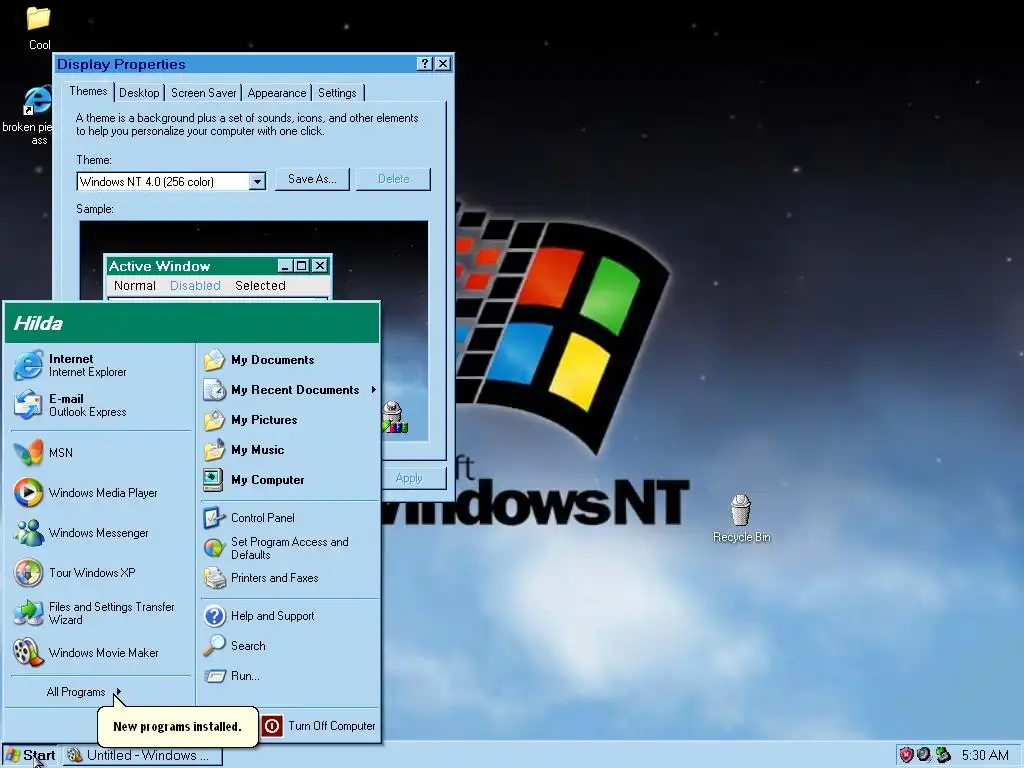Click the Save As... button
The height and width of the screenshot is (768, 1024).
click(x=312, y=179)
